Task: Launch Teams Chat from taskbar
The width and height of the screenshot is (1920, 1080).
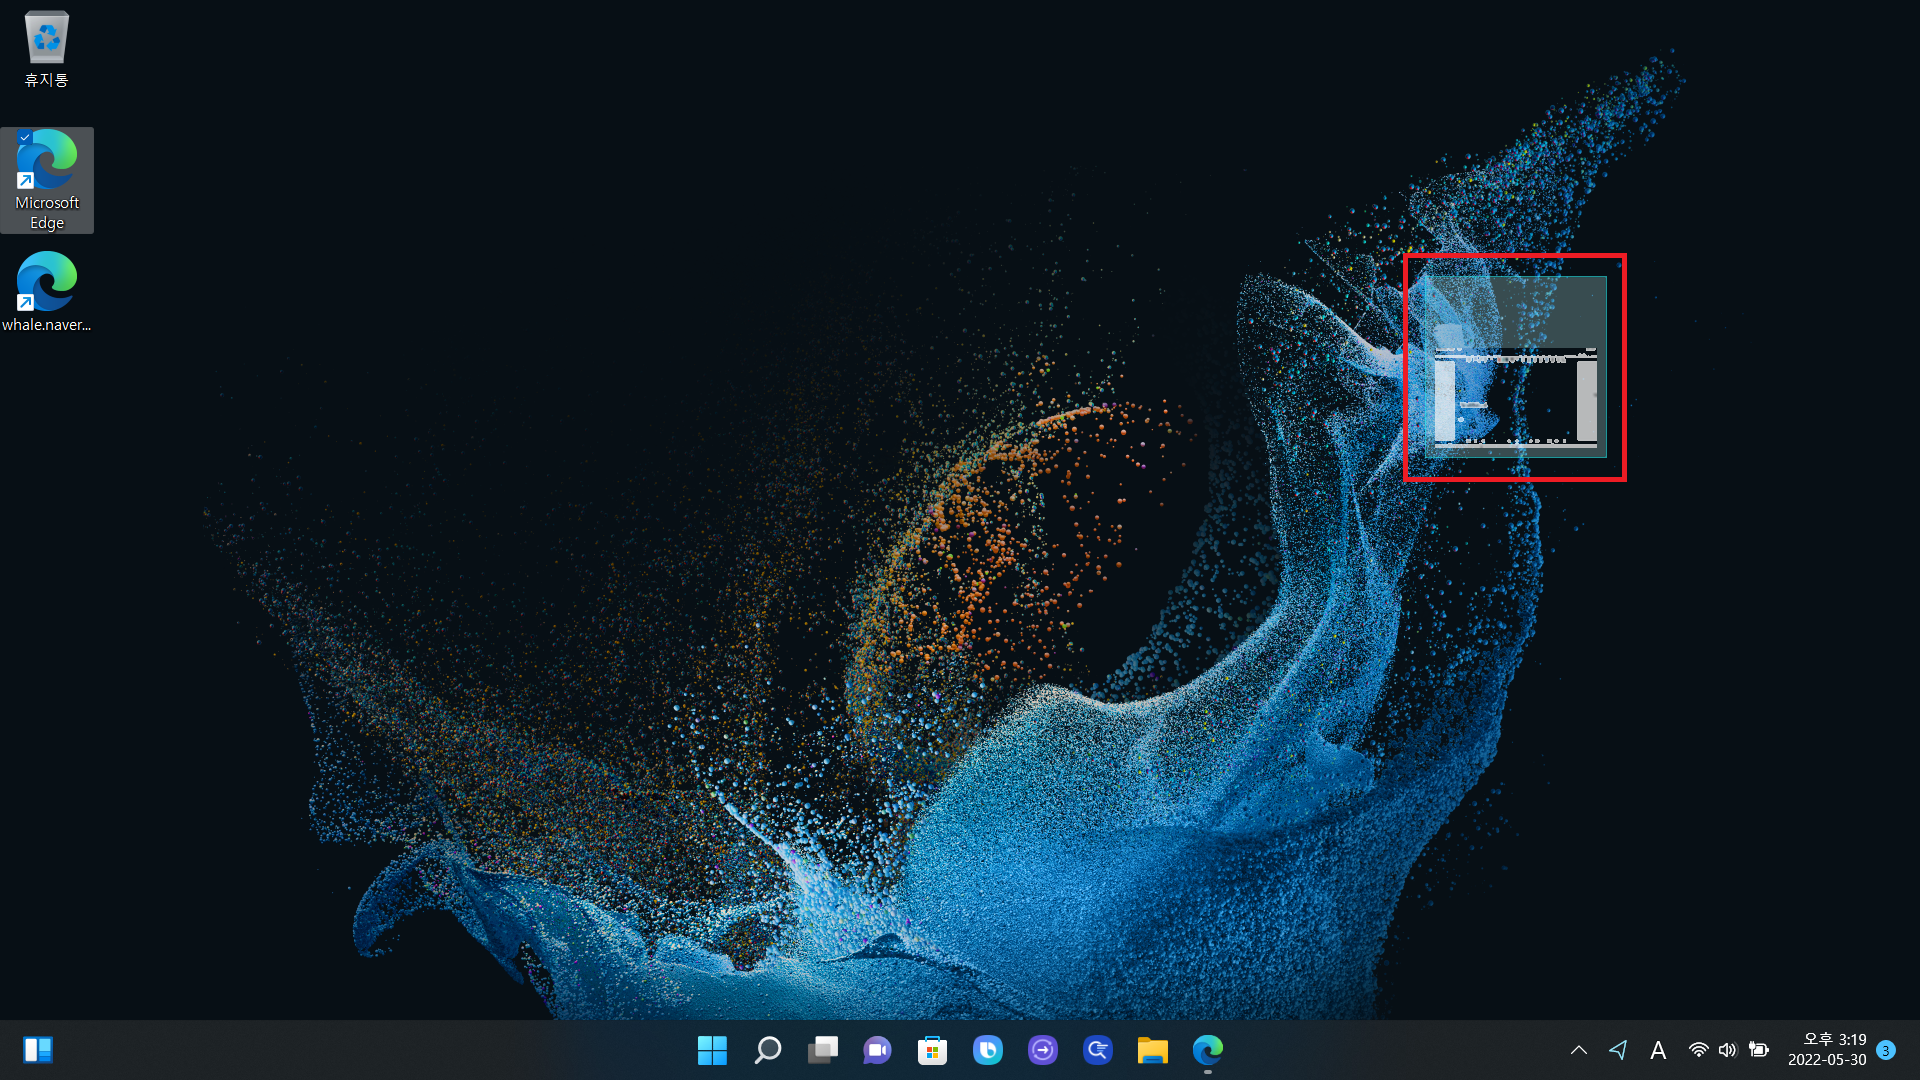Action: point(877,1050)
